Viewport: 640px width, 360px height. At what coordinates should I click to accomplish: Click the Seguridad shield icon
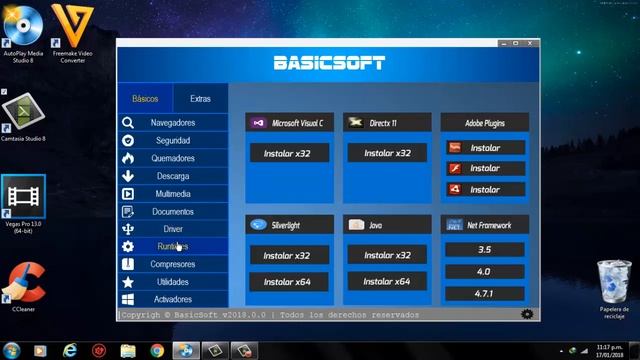[x=128, y=140]
